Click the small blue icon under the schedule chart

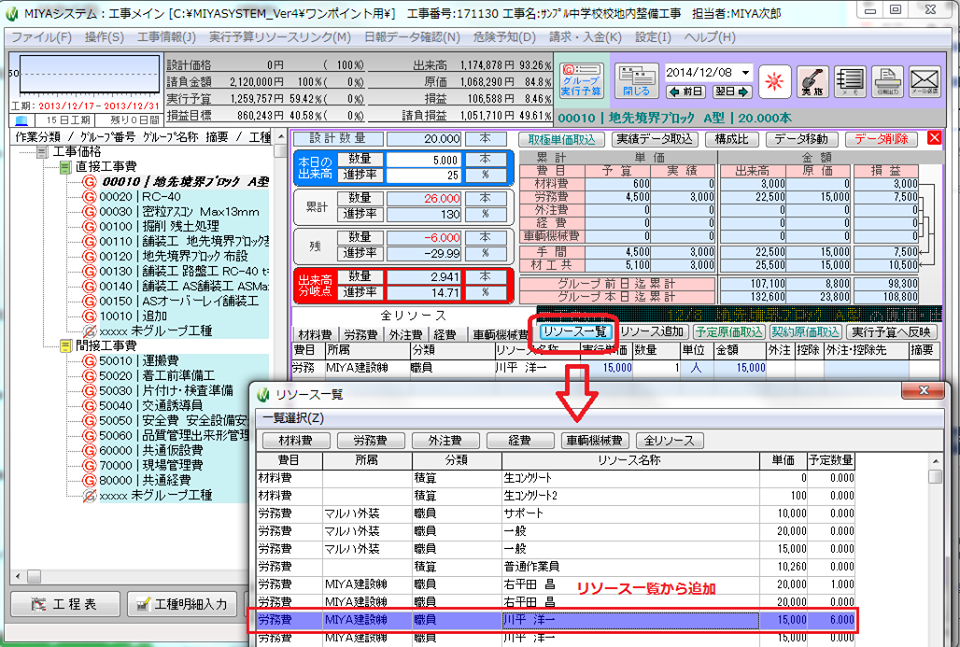pyautogui.click(x=21, y=121)
